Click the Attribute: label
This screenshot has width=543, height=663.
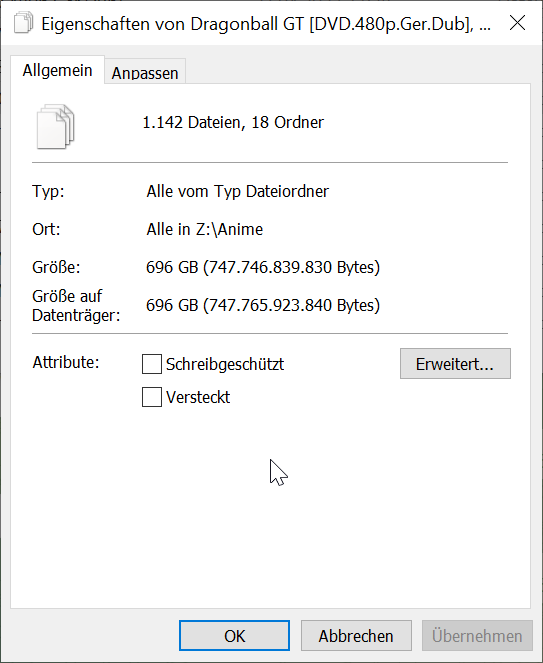(x=66, y=362)
